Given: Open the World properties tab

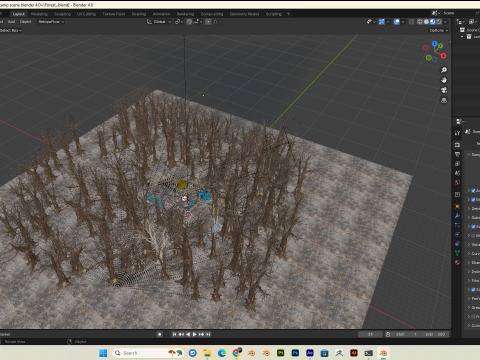Looking at the screenshot, I should (x=457, y=182).
